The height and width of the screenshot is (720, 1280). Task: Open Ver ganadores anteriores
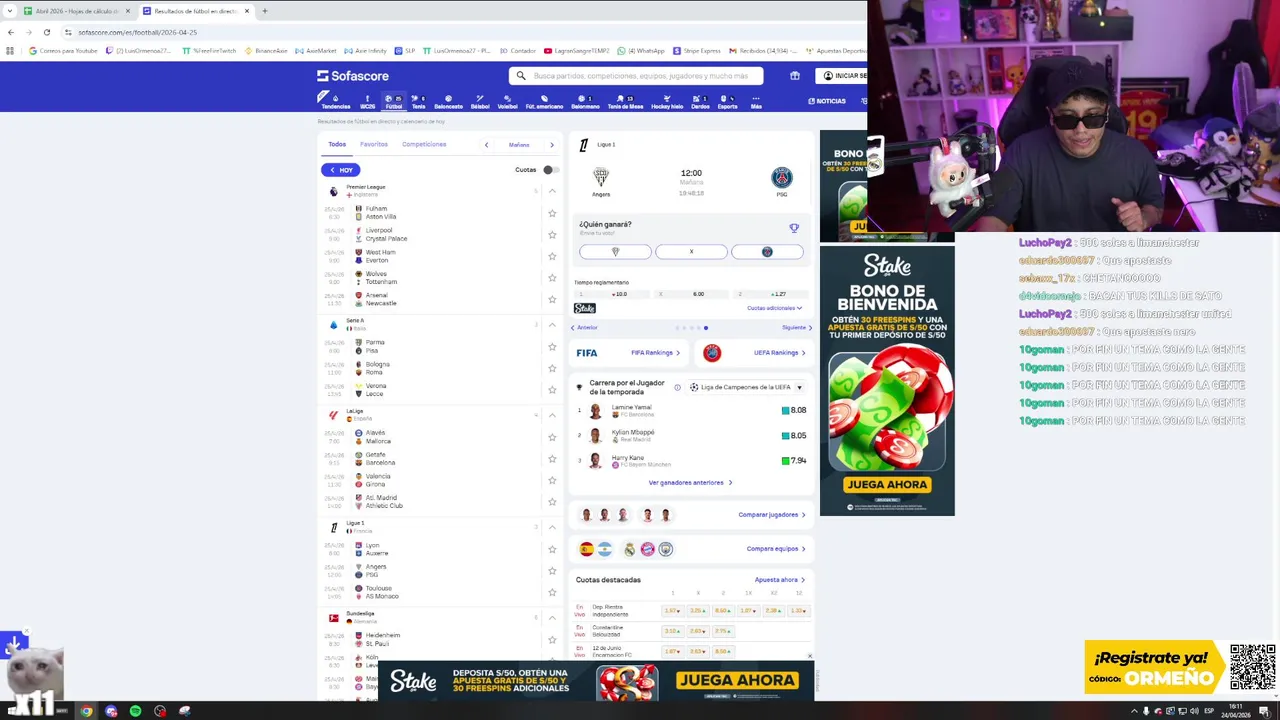click(x=690, y=483)
